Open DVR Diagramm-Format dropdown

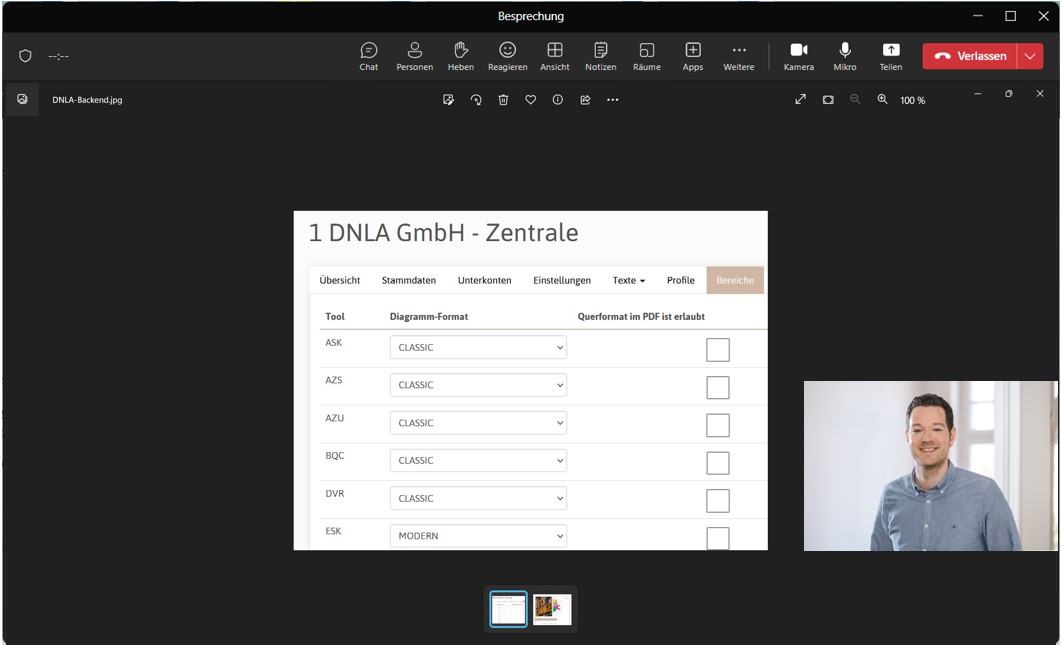coord(478,498)
